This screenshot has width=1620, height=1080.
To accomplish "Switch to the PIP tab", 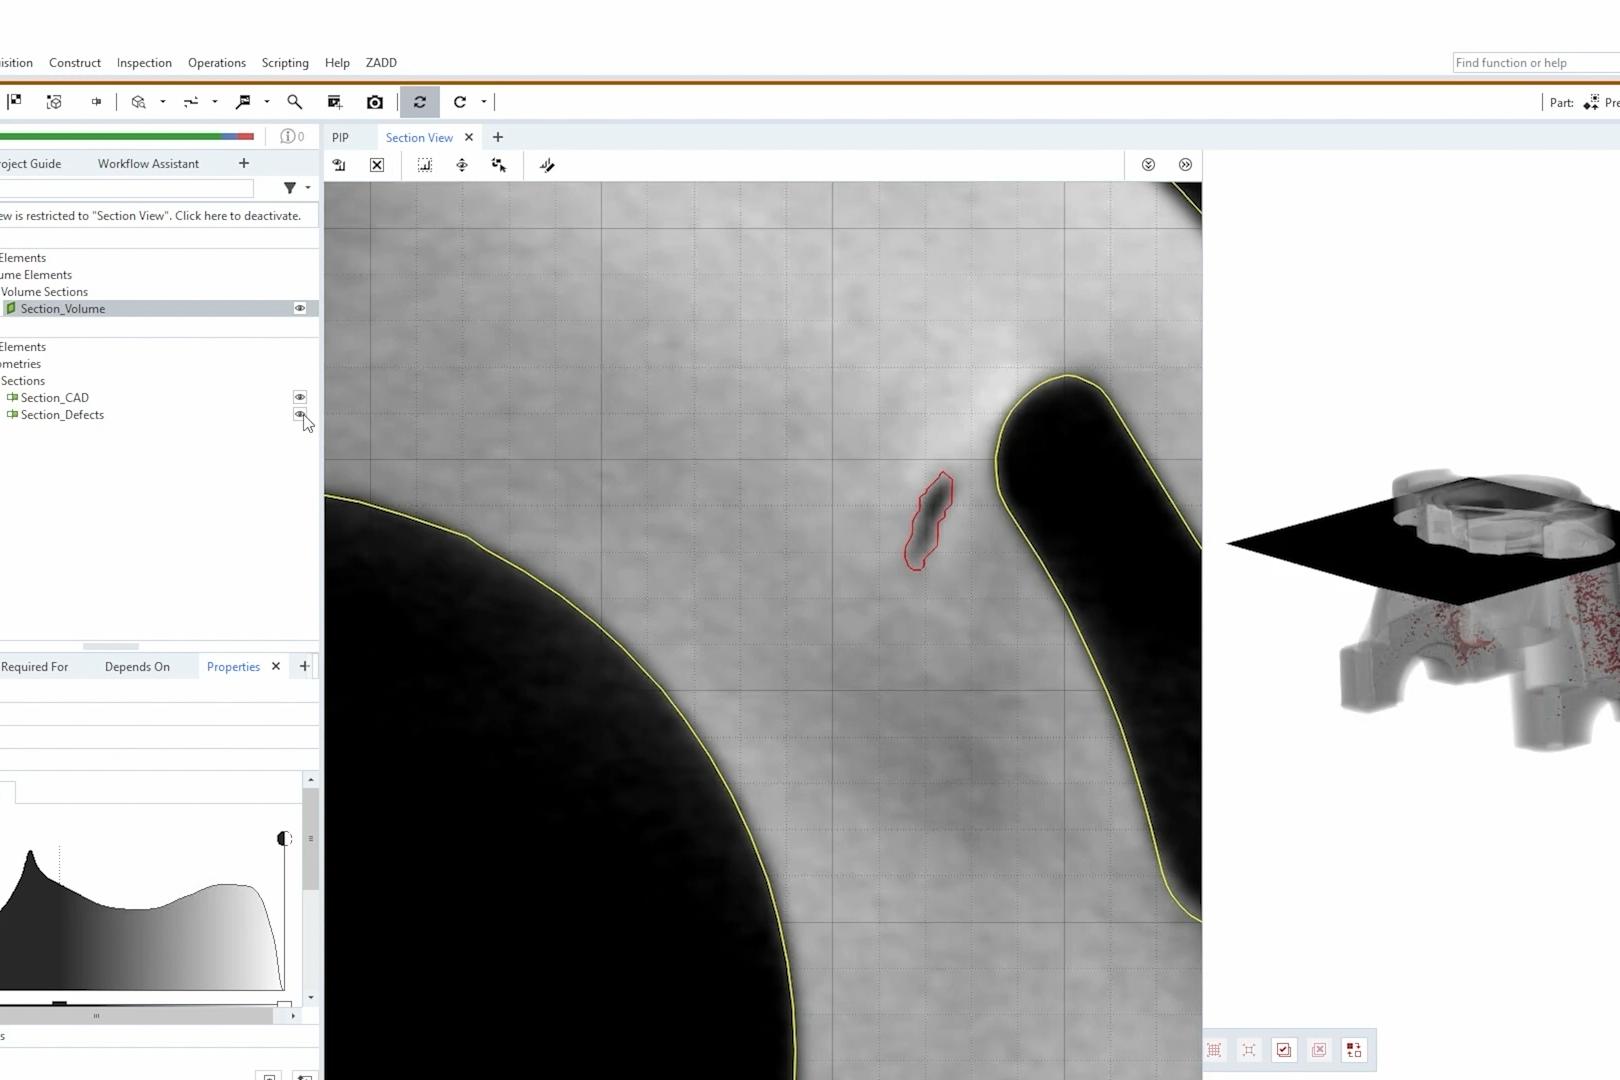I will (340, 137).
